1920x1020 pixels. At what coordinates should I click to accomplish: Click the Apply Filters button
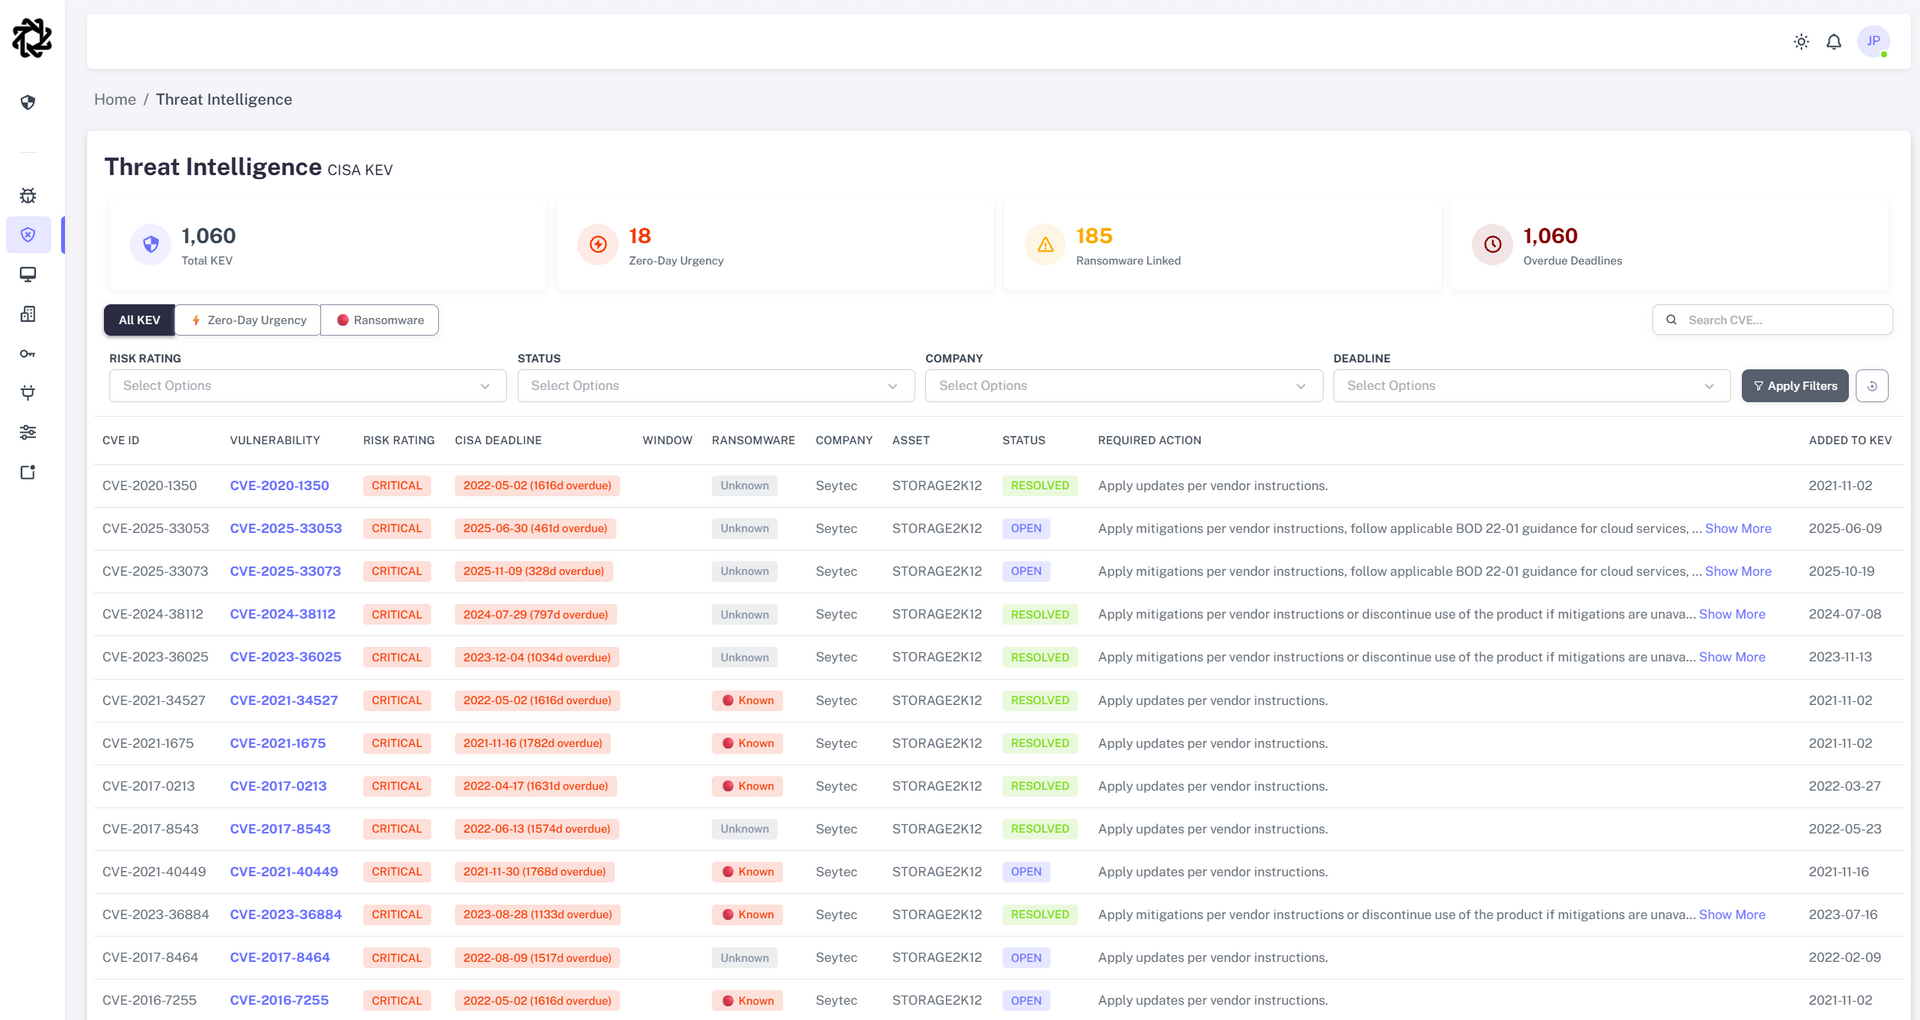point(1795,386)
